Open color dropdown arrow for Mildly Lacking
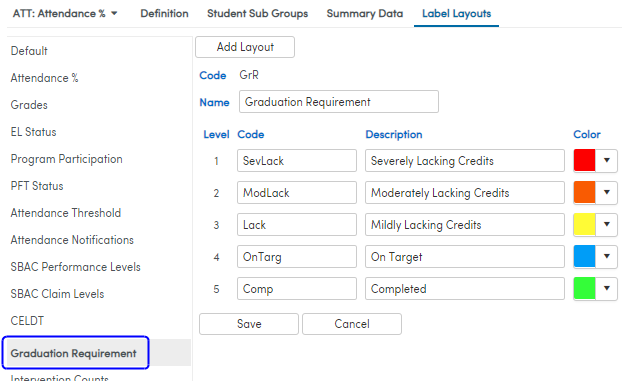The width and height of the screenshot is (627, 381). [x=607, y=224]
